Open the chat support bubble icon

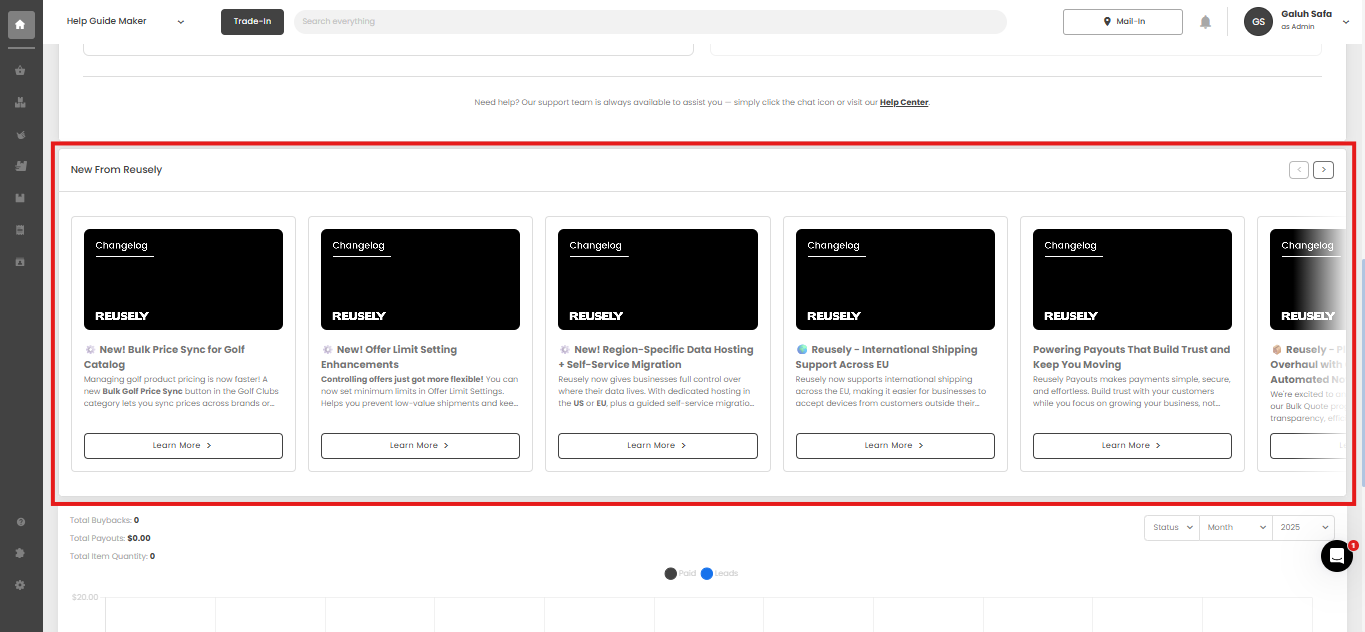[x=1336, y=556]
